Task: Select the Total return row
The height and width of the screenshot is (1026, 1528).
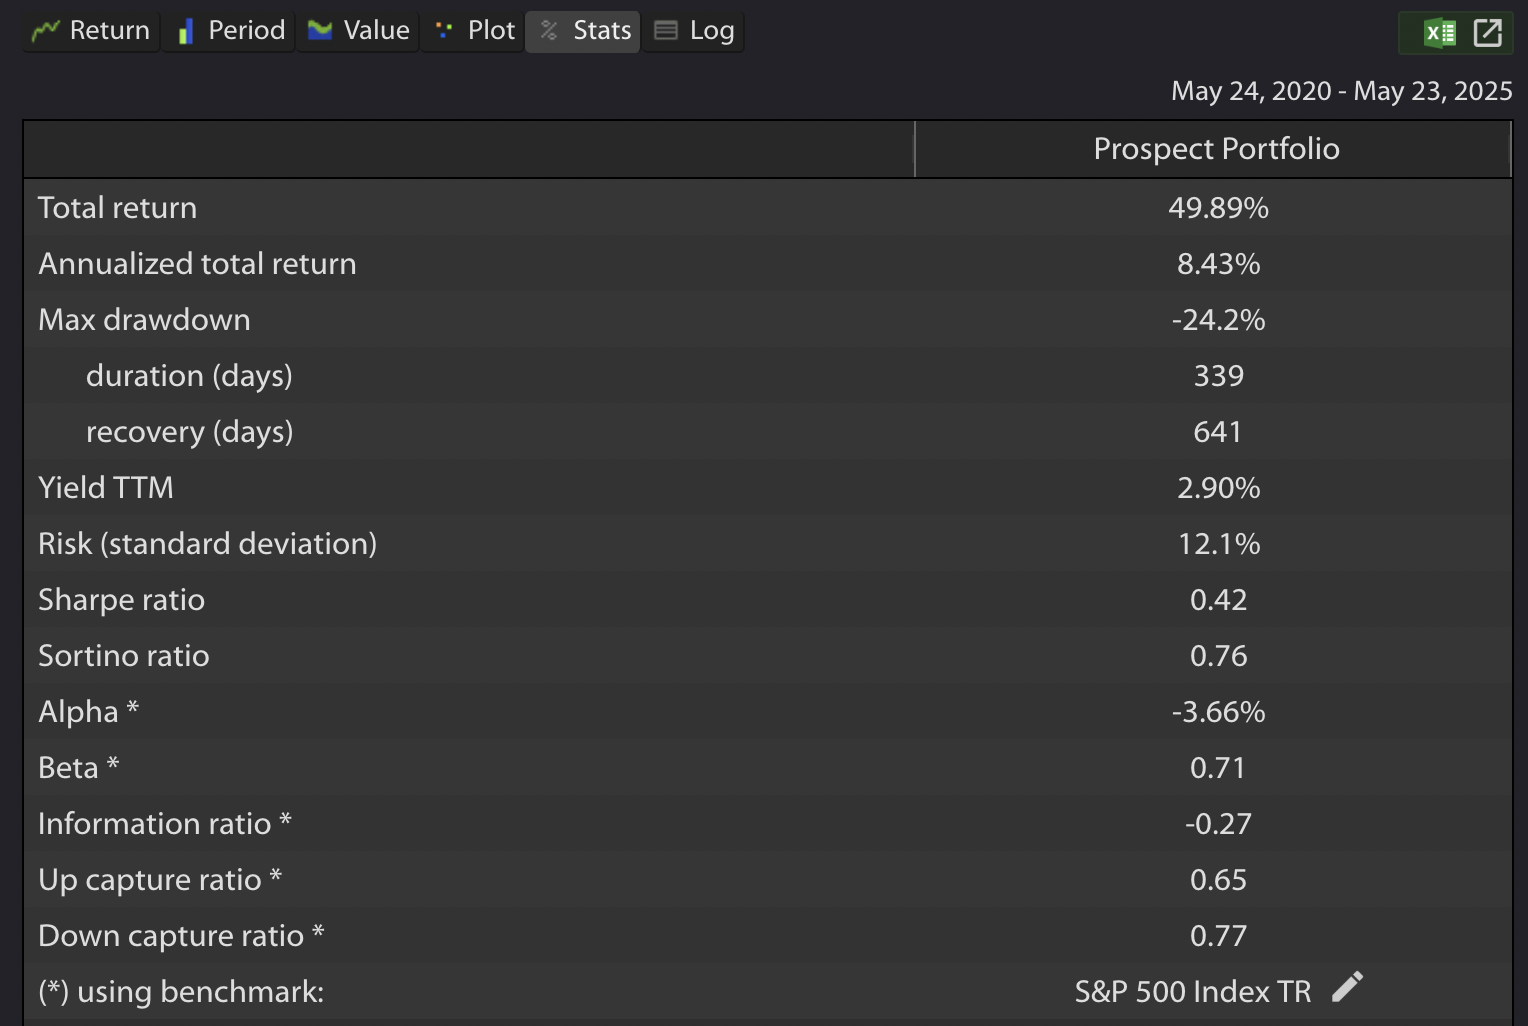Action: pos(768,207)
